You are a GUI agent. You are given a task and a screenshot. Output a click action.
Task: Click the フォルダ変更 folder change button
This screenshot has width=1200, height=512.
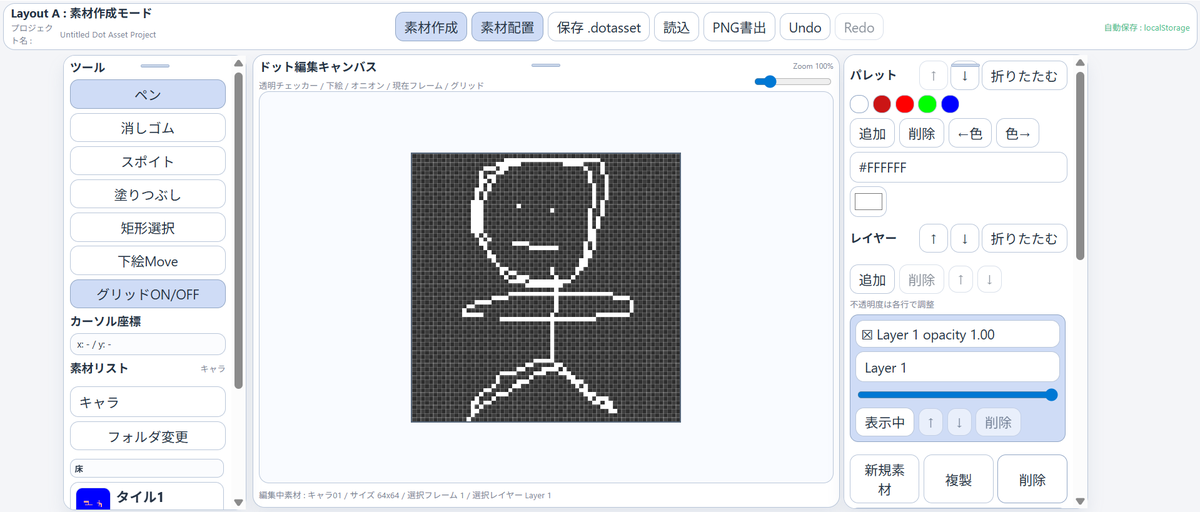click(148, 436)
